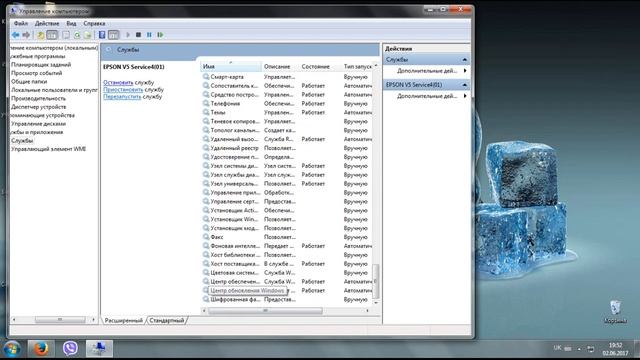Click the services list scroll-down arrow
Viewport: 640px width, 360px height.
click(376, 303)
